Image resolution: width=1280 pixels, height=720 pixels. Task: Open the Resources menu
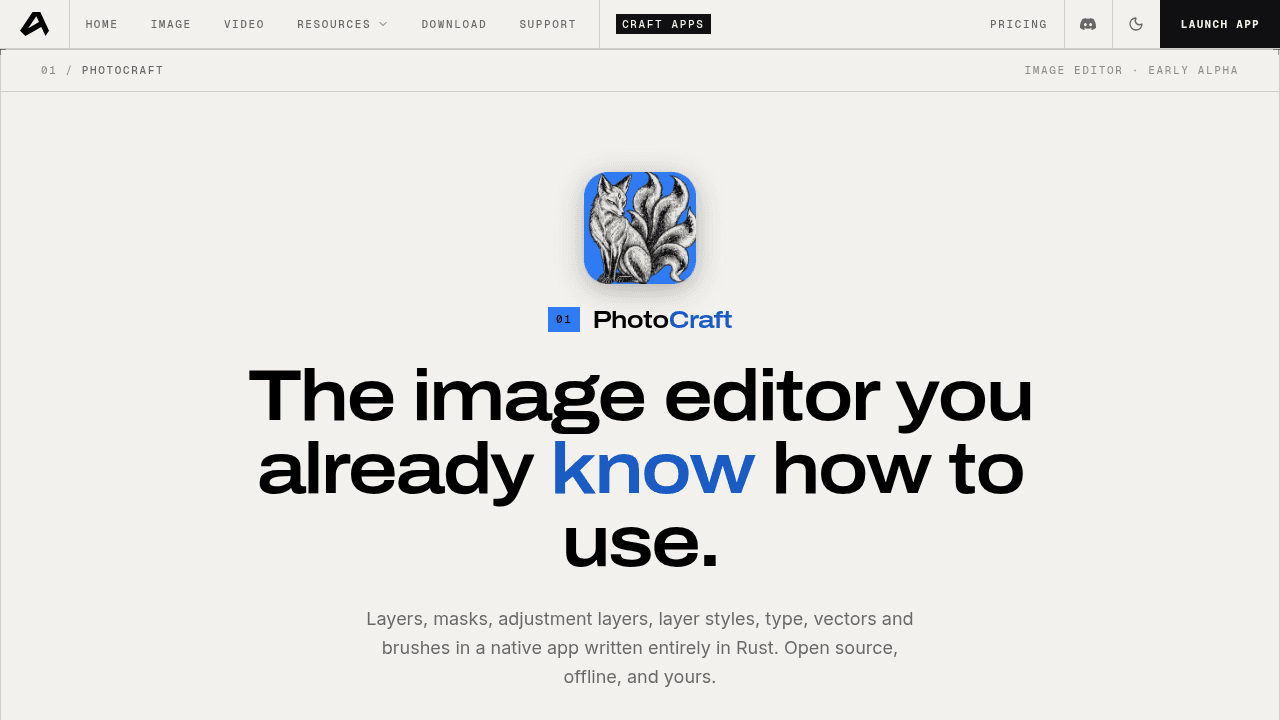(342, 24)
